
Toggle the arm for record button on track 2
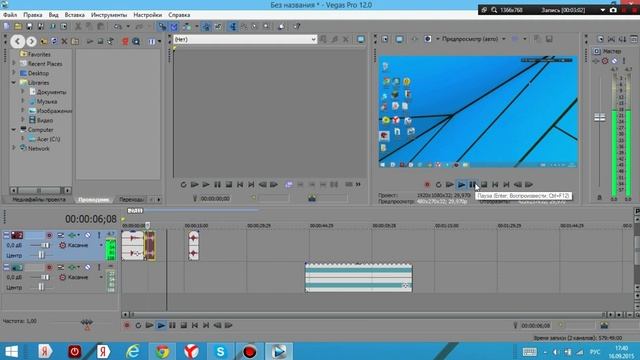click(49, 235)
